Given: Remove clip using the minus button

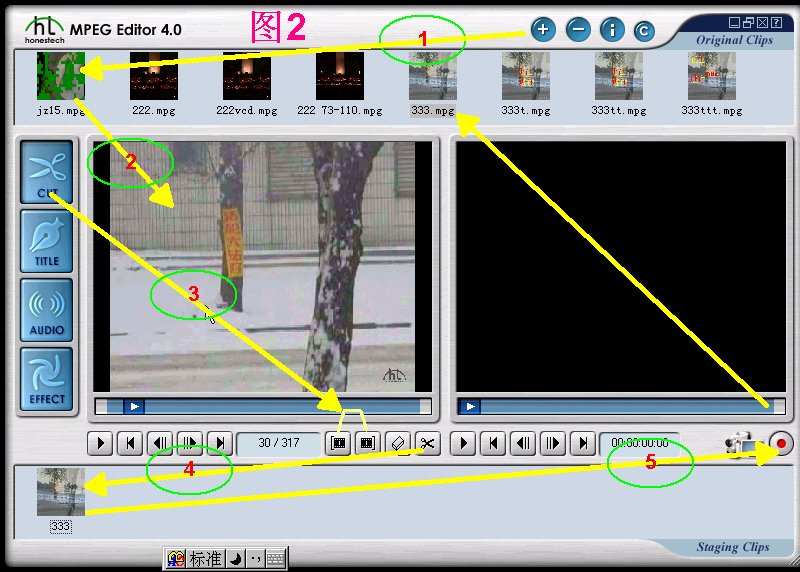Looking at the screenshot, I should [577, 30].
